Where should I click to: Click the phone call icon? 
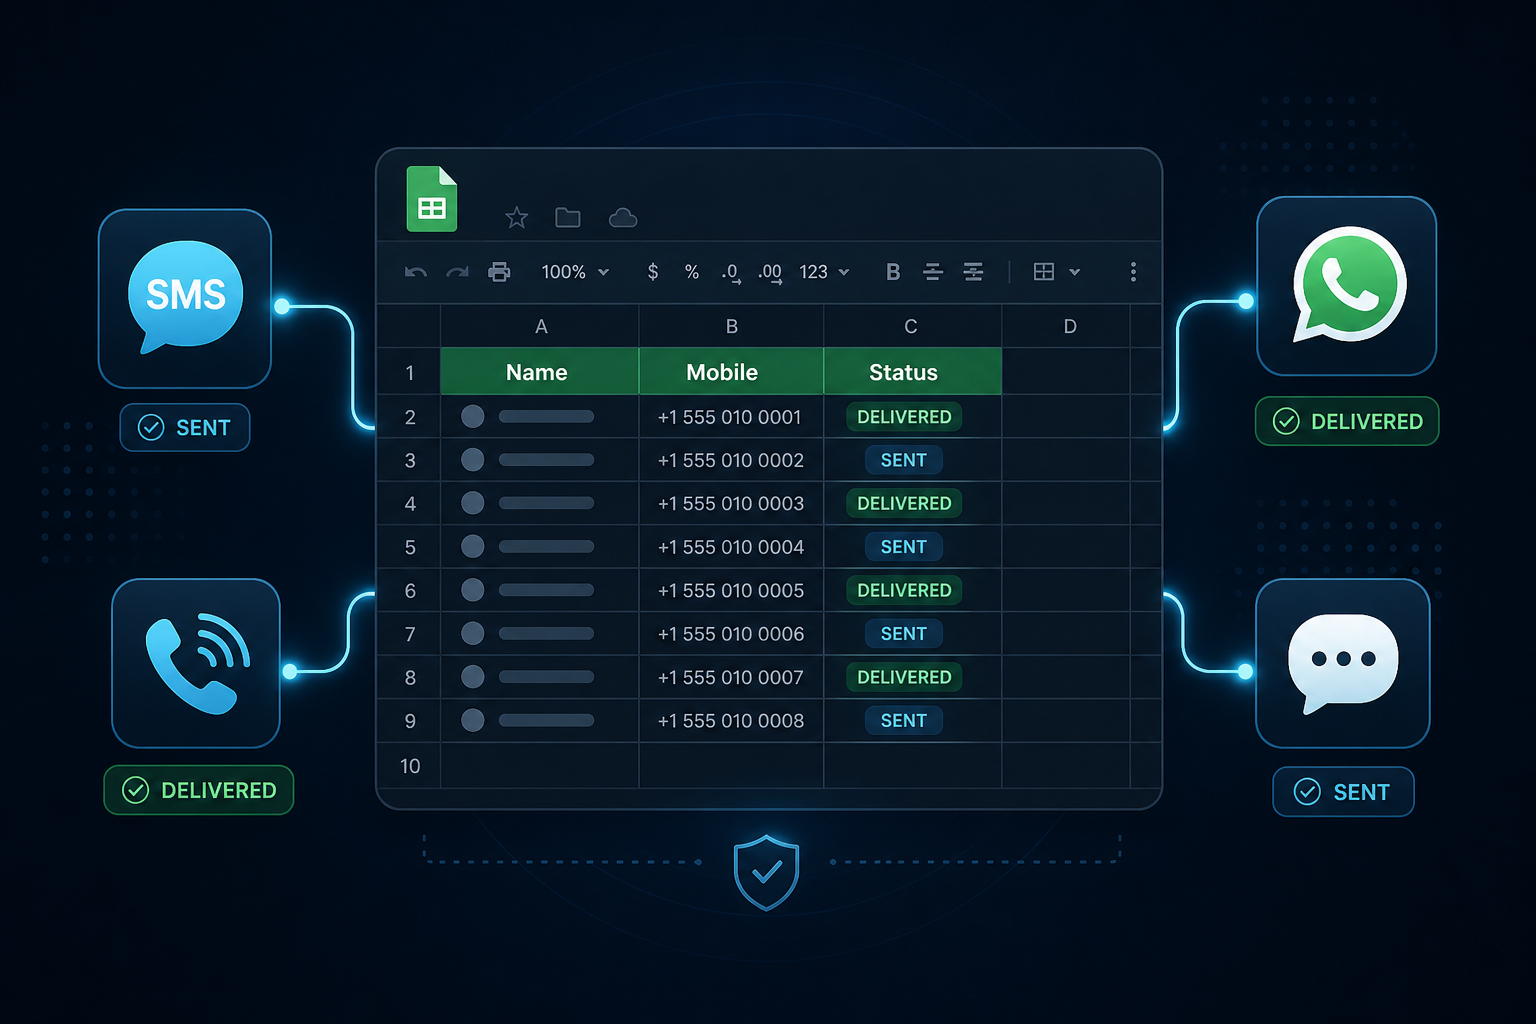click(x=196, y=663)
